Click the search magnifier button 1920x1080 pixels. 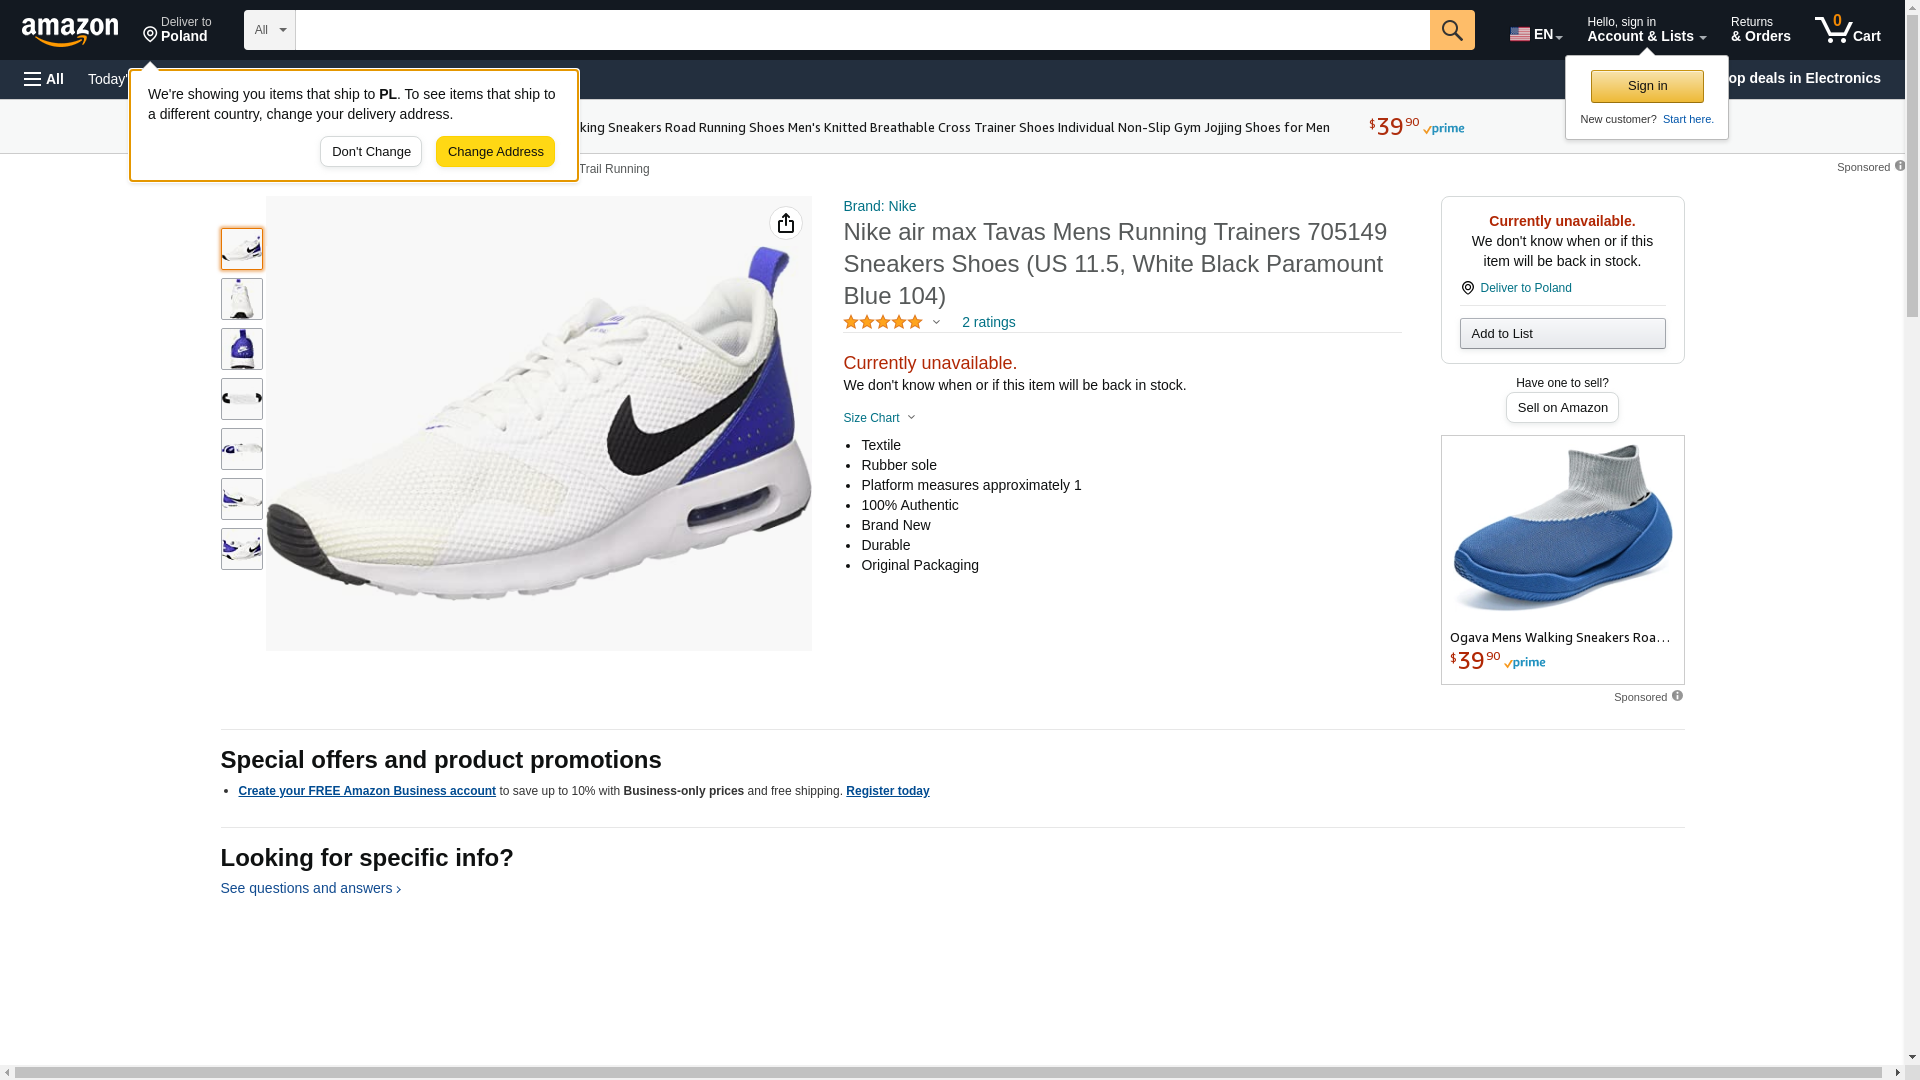(1452, 30)
